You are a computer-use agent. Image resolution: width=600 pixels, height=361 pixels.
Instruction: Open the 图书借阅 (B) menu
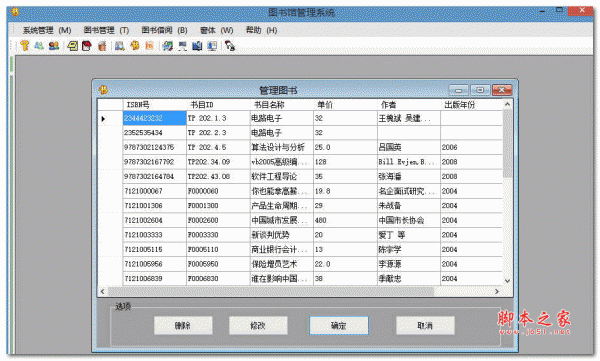click(x=164, y=30)
